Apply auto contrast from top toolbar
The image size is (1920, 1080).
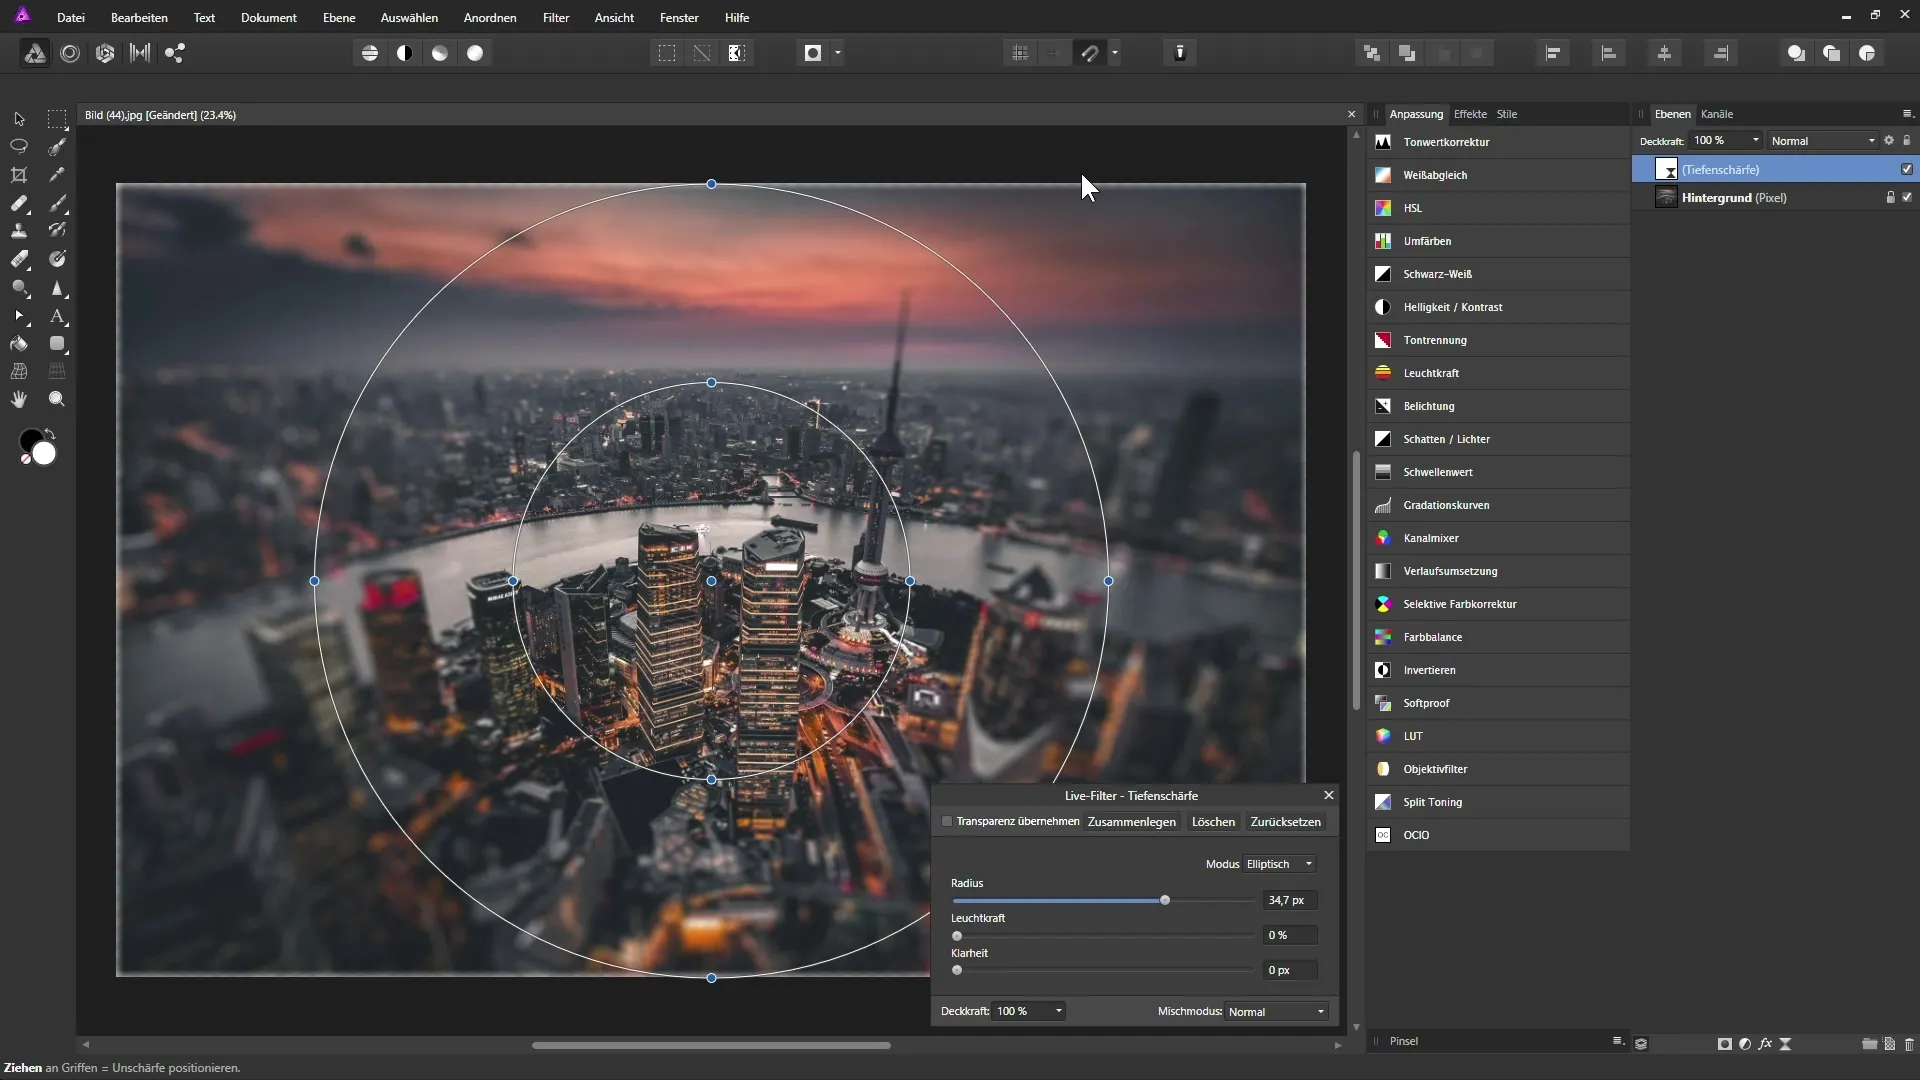[x=405, y=54]
